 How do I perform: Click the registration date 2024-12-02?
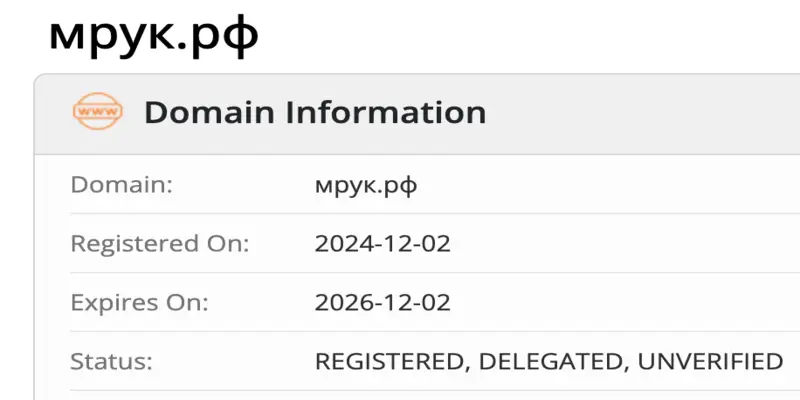(x=382, y=243)
